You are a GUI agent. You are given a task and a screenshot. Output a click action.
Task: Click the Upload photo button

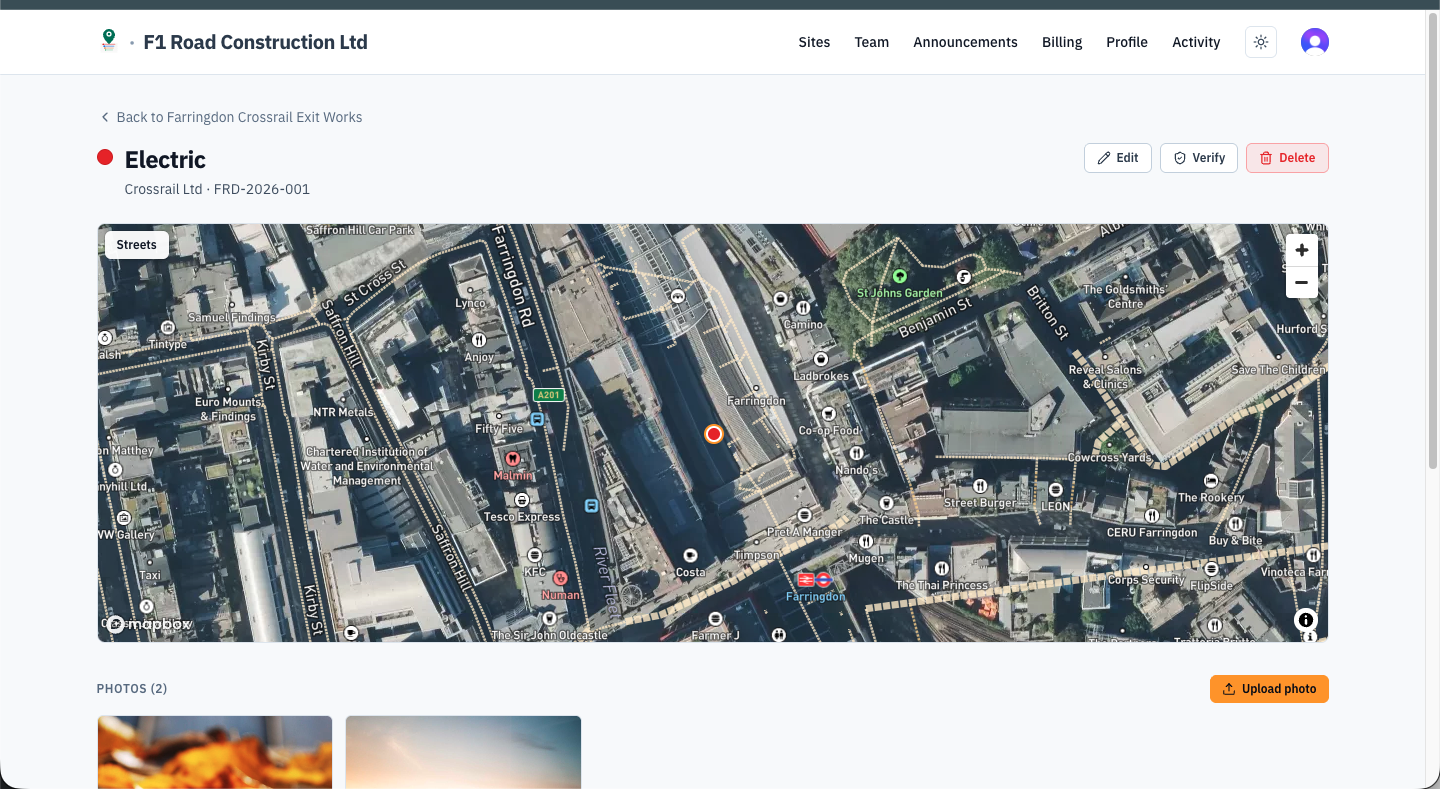[1269, 689]
